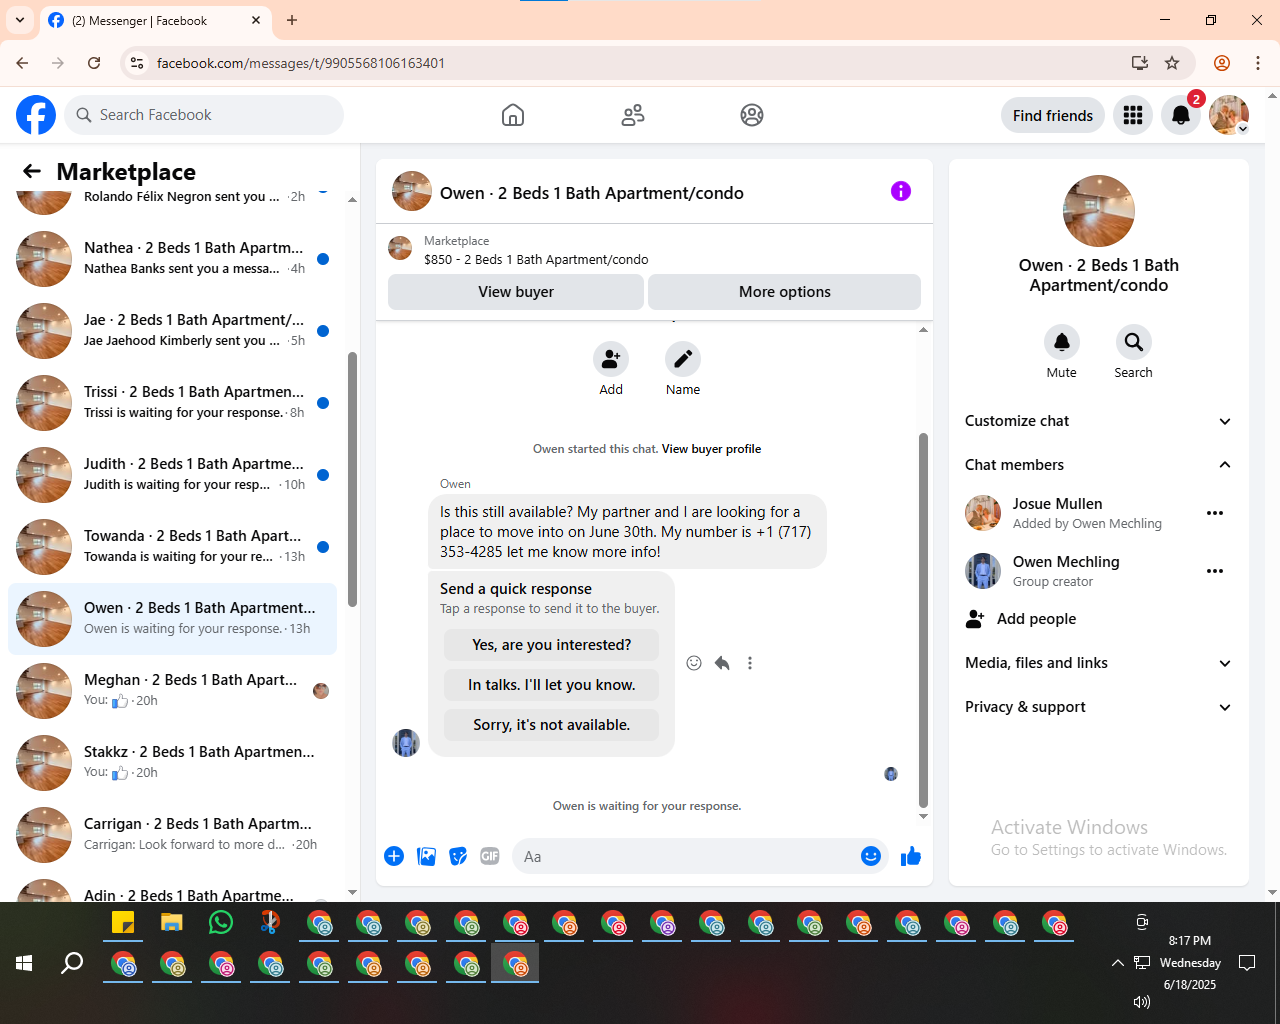This screenshot has width=1280, height=1024.
Task: Collapse the Chat members section
Action: [x=1099, y=465]
